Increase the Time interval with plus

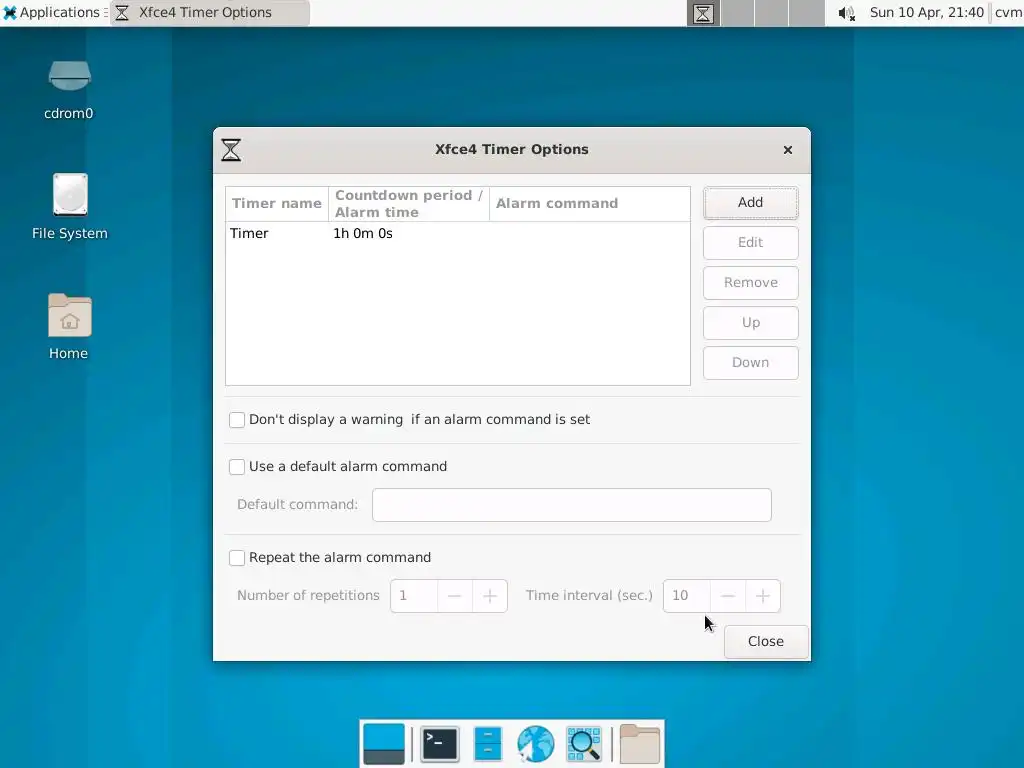point(762,596)
